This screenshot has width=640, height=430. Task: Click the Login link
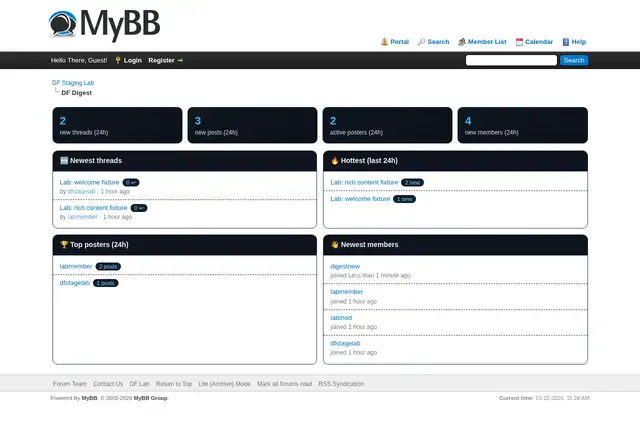(x=133, y=60)
